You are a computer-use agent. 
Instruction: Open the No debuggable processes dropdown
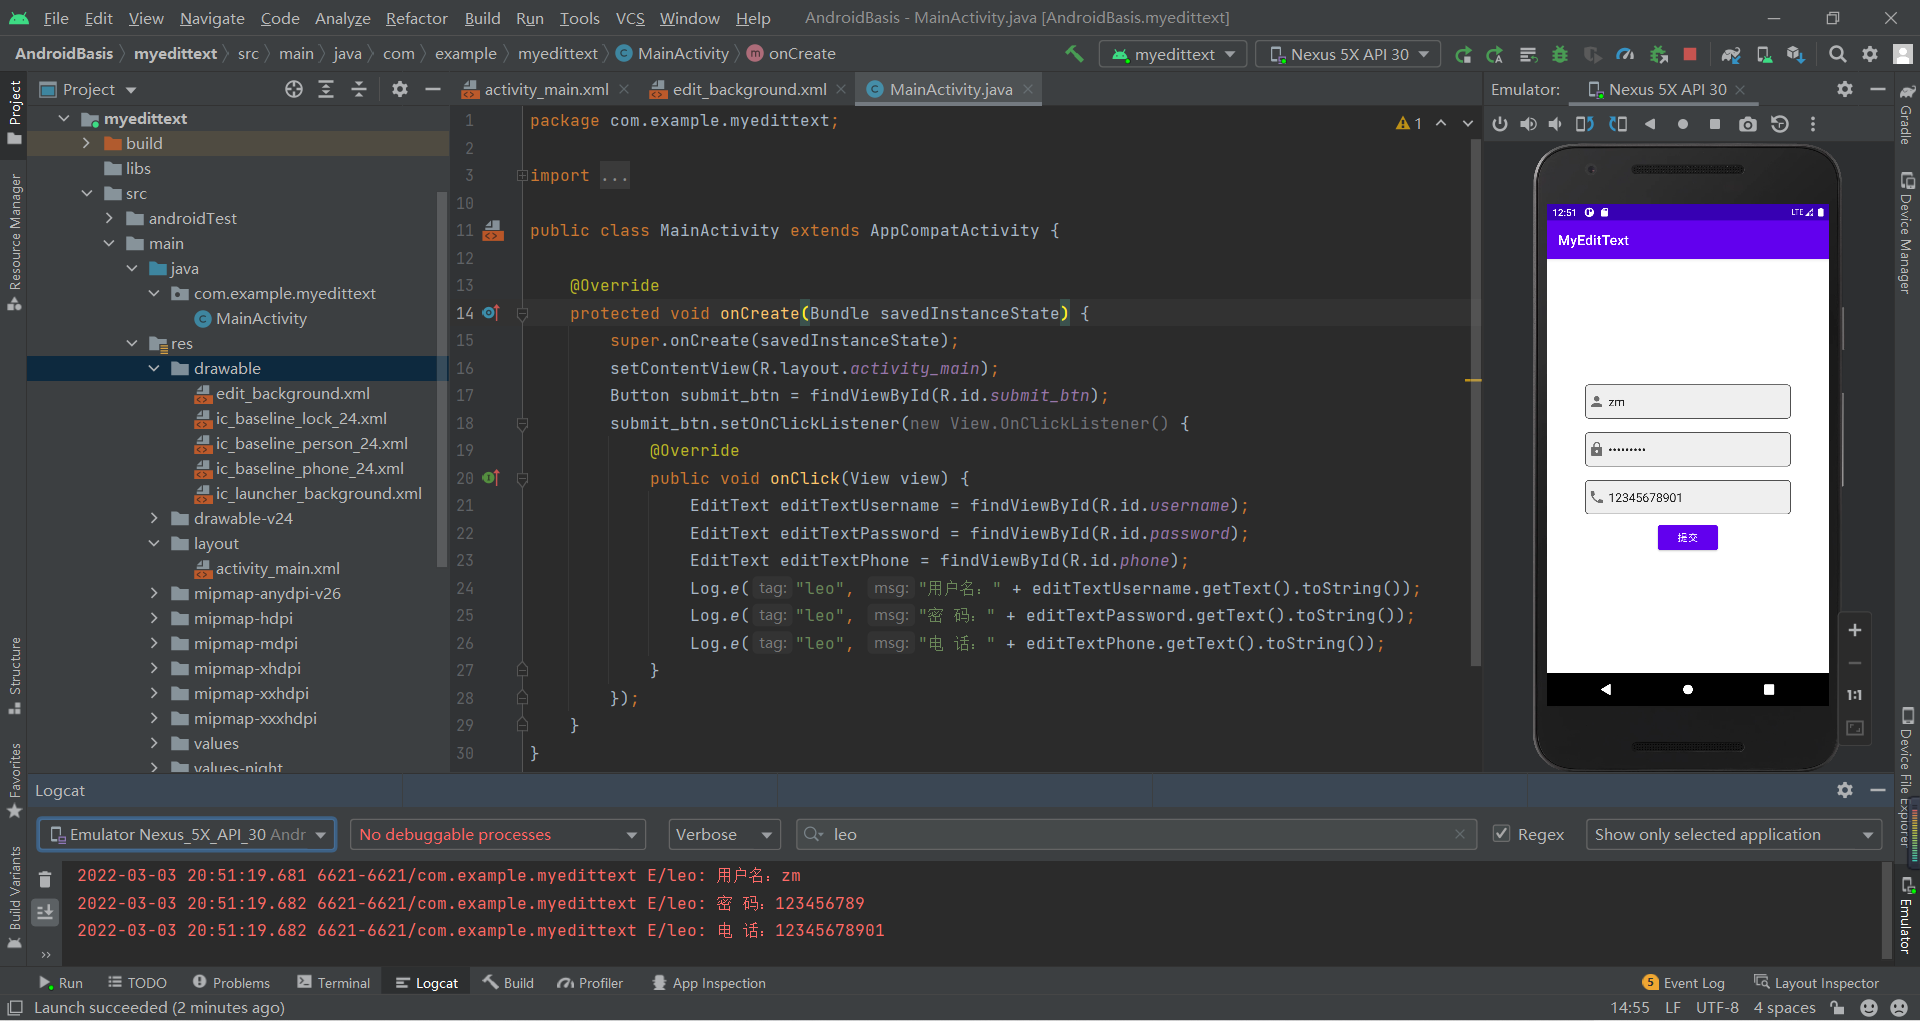pyautogui.click(x=497, y=834)
